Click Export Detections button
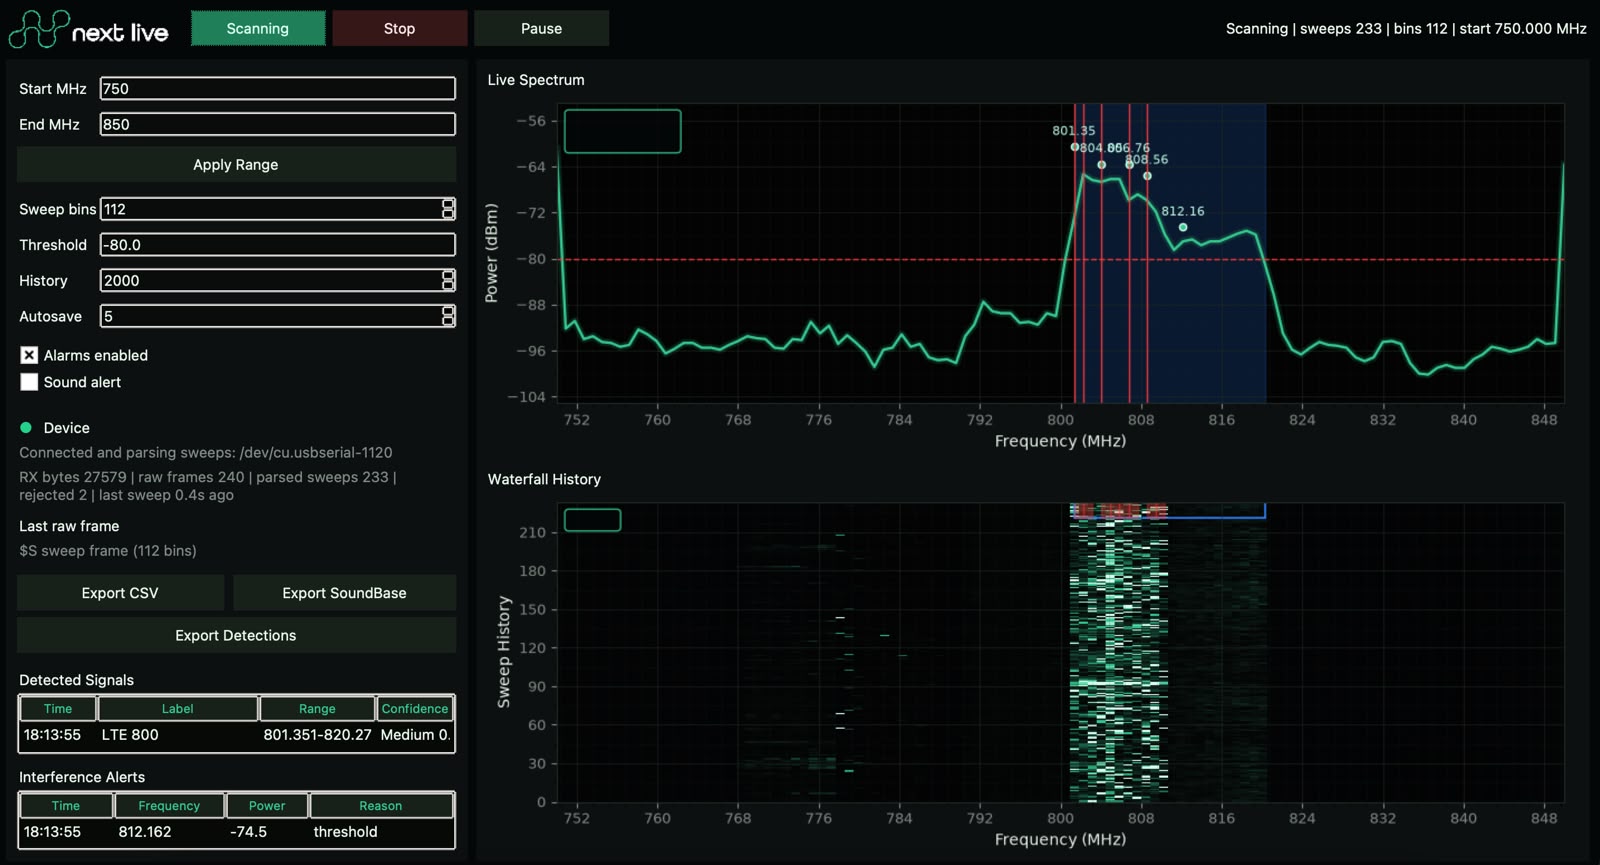This screenshot has height=865, width=1600. [x=236, y=635]
